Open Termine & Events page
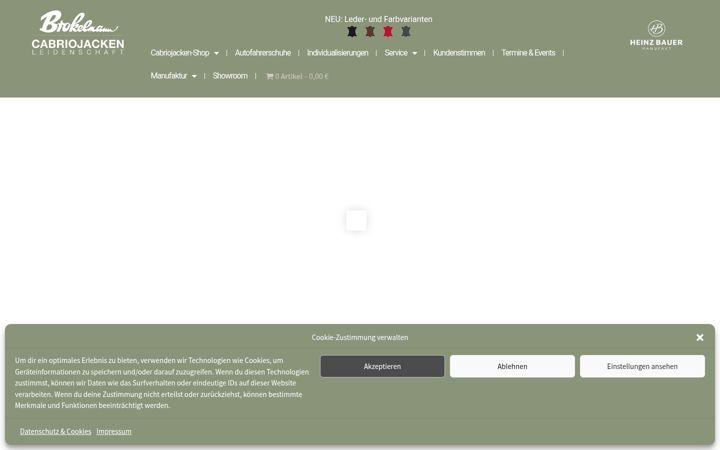The width and height of the screenshot is (720, 450). coord(528,53)
